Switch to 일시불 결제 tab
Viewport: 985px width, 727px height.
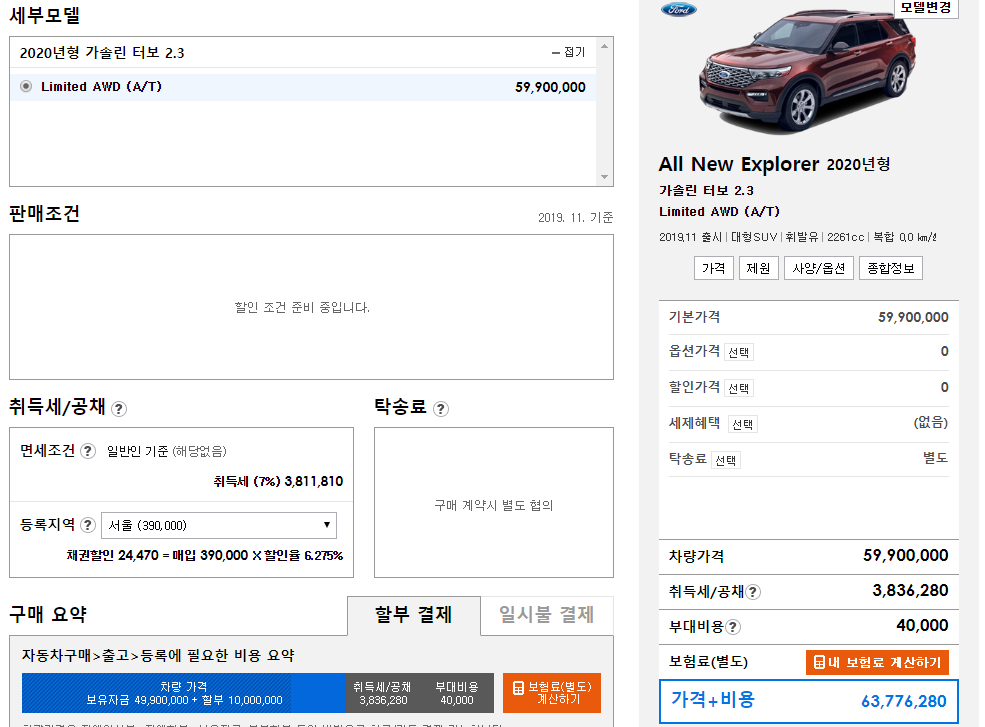[x=547, y=615]
